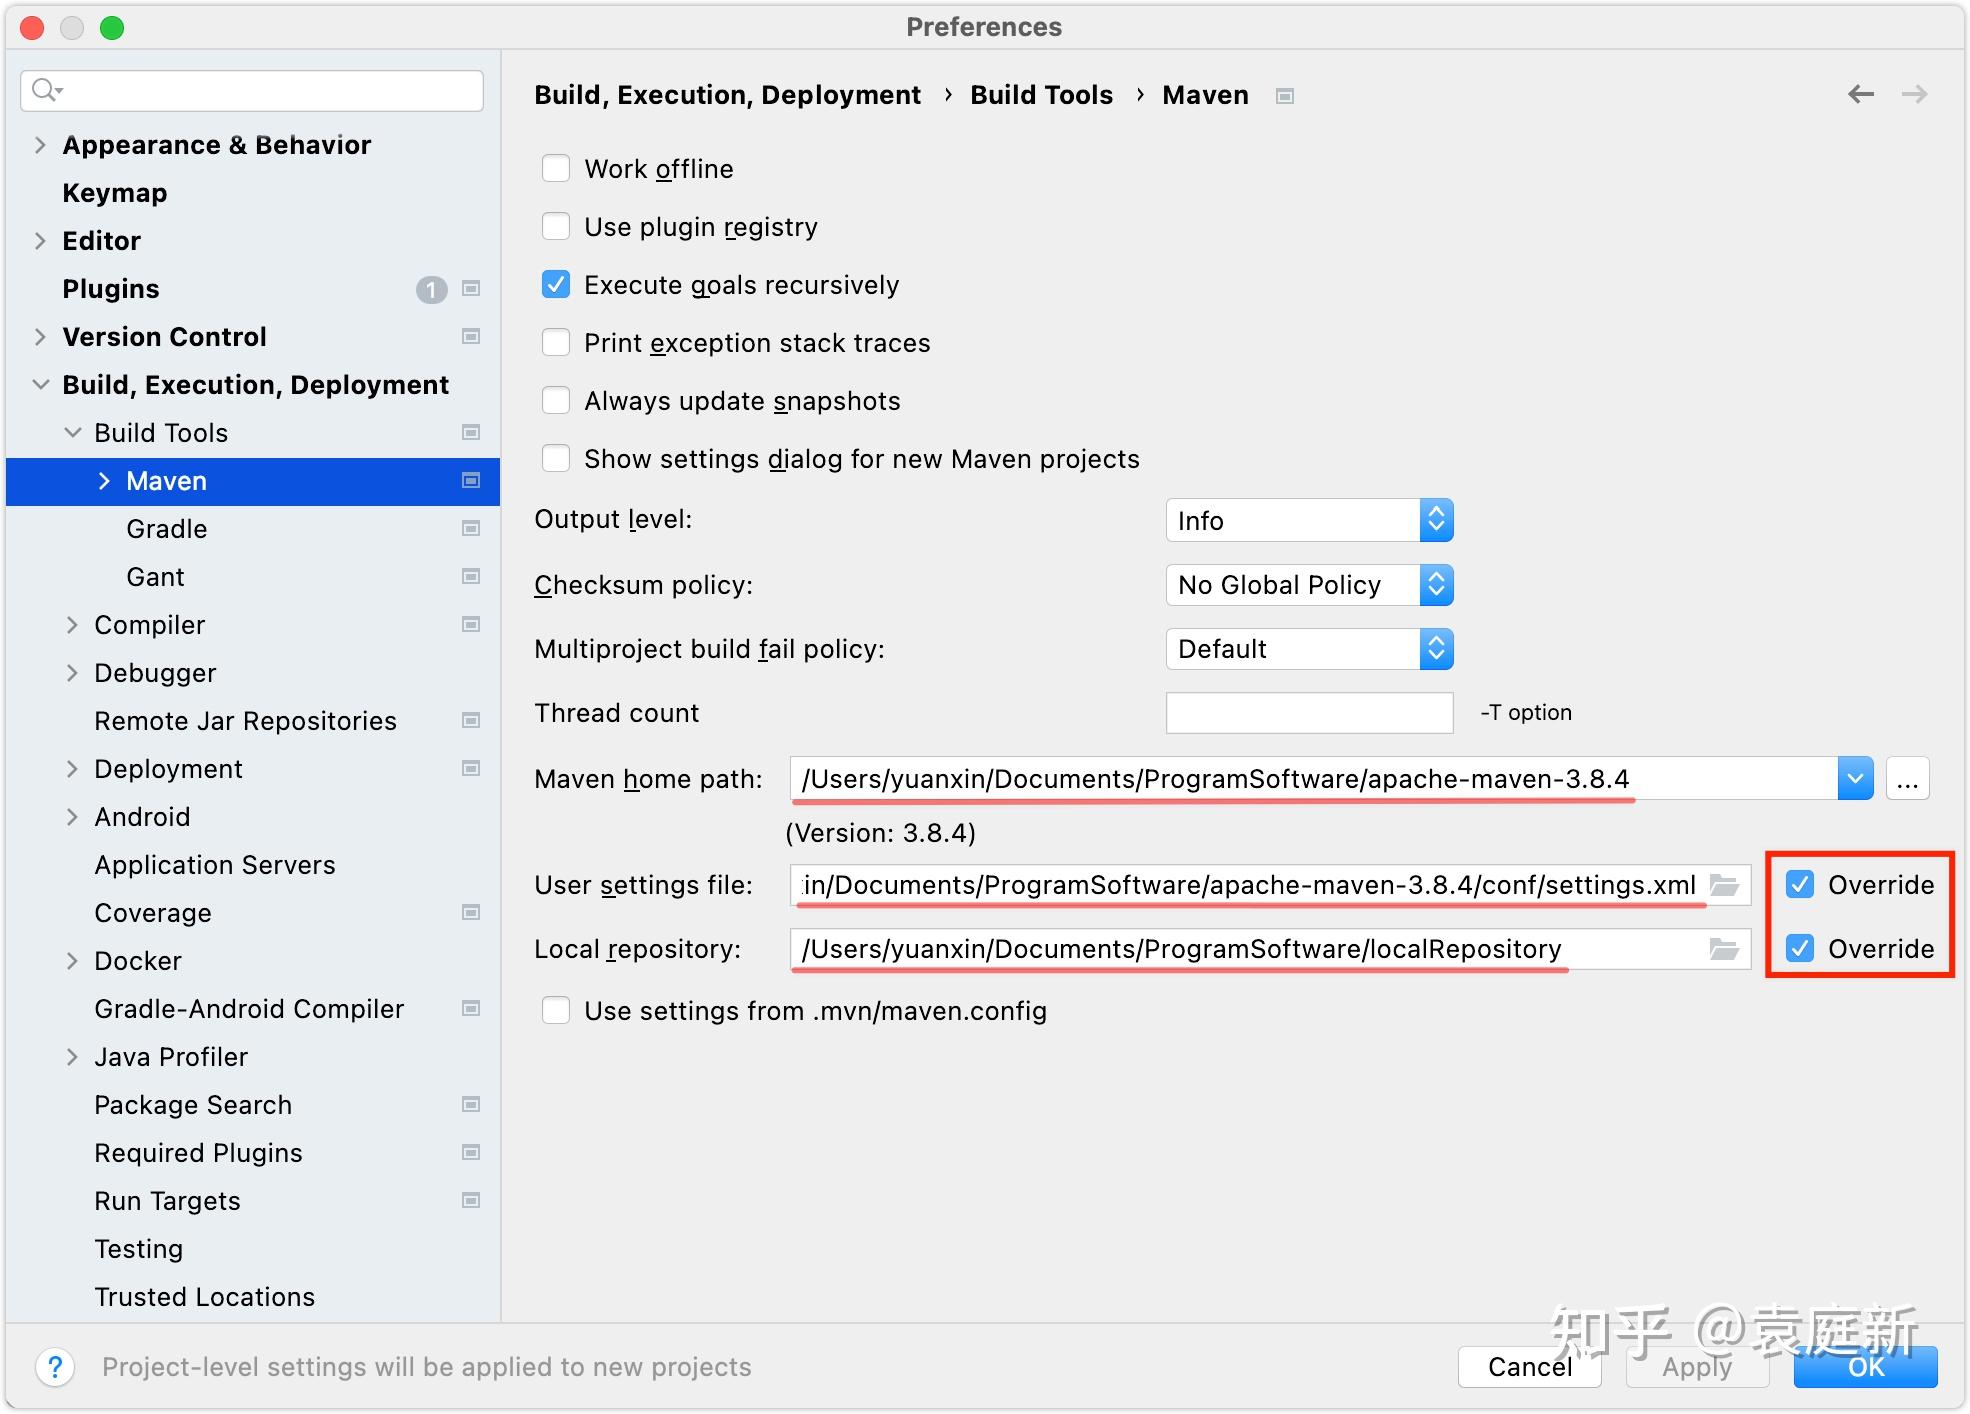Uncheck Execute goals recursively
Screen dimensions: 1970x1414
click(x=556, y=284)
